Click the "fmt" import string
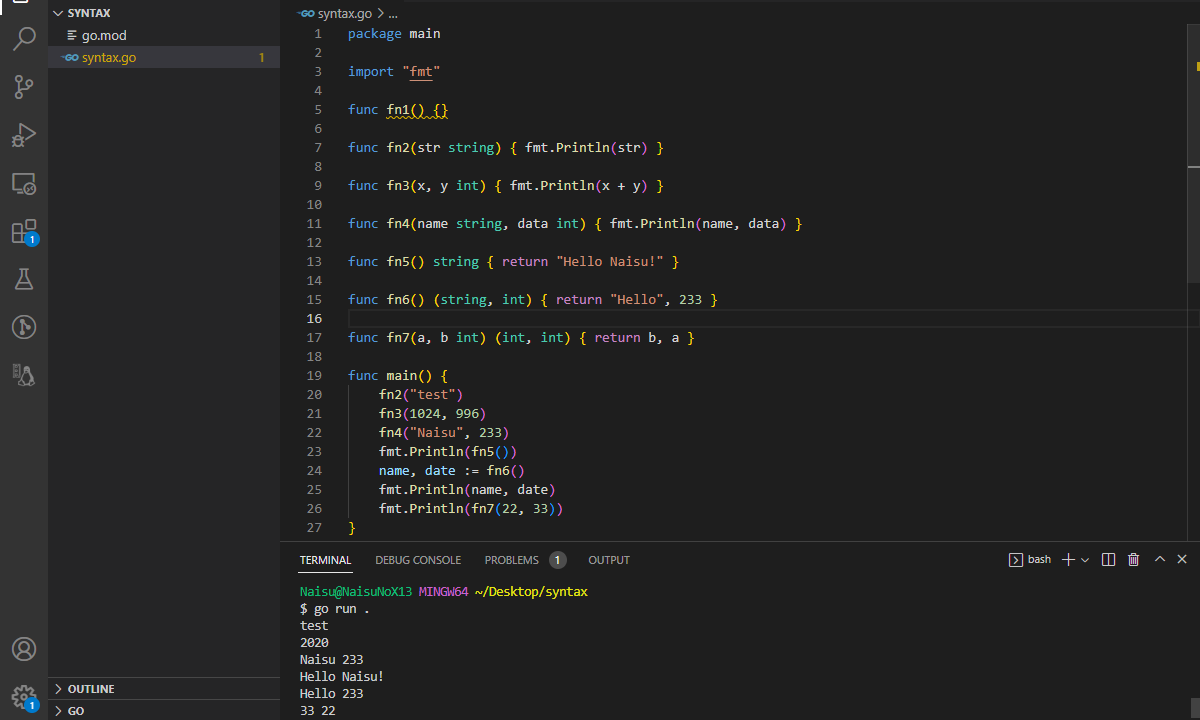This screenshot has width=1200, height=720. (x=421, y=72)
